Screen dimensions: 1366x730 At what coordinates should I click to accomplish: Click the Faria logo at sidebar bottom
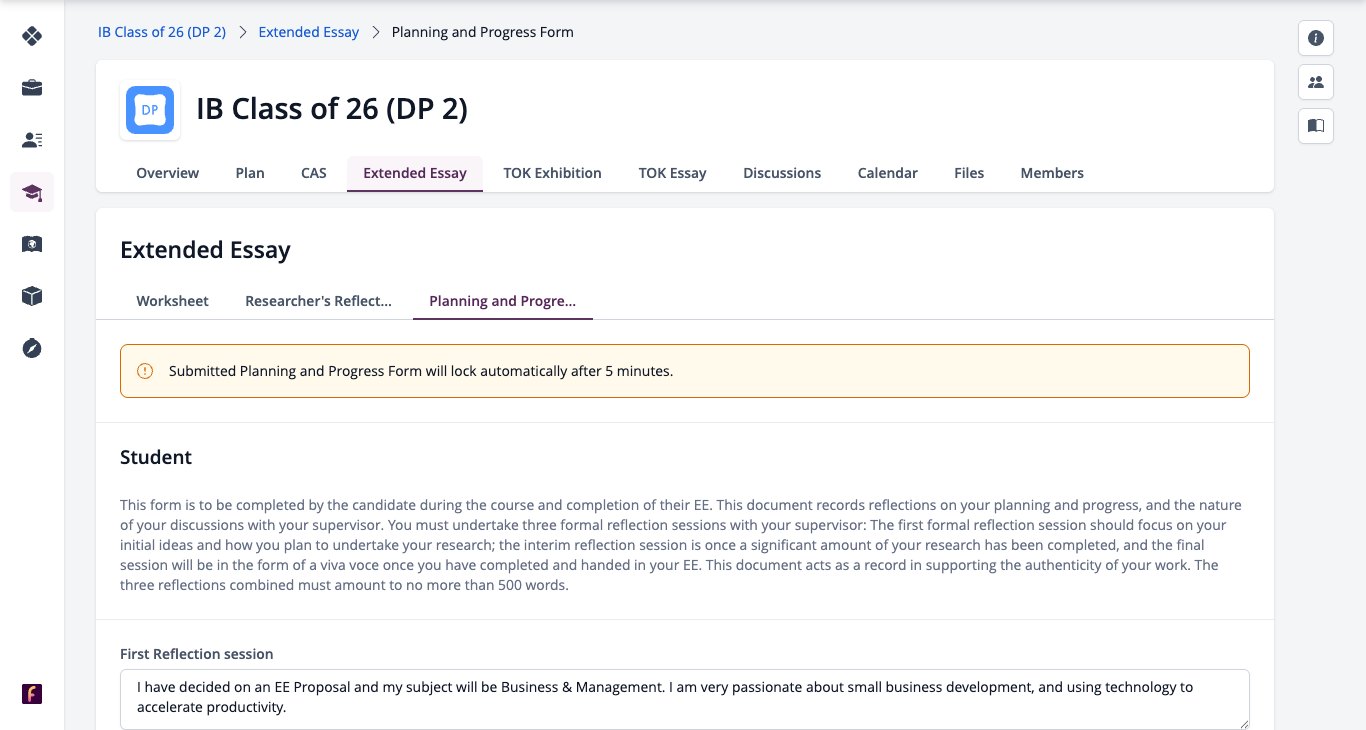(32, 694)
